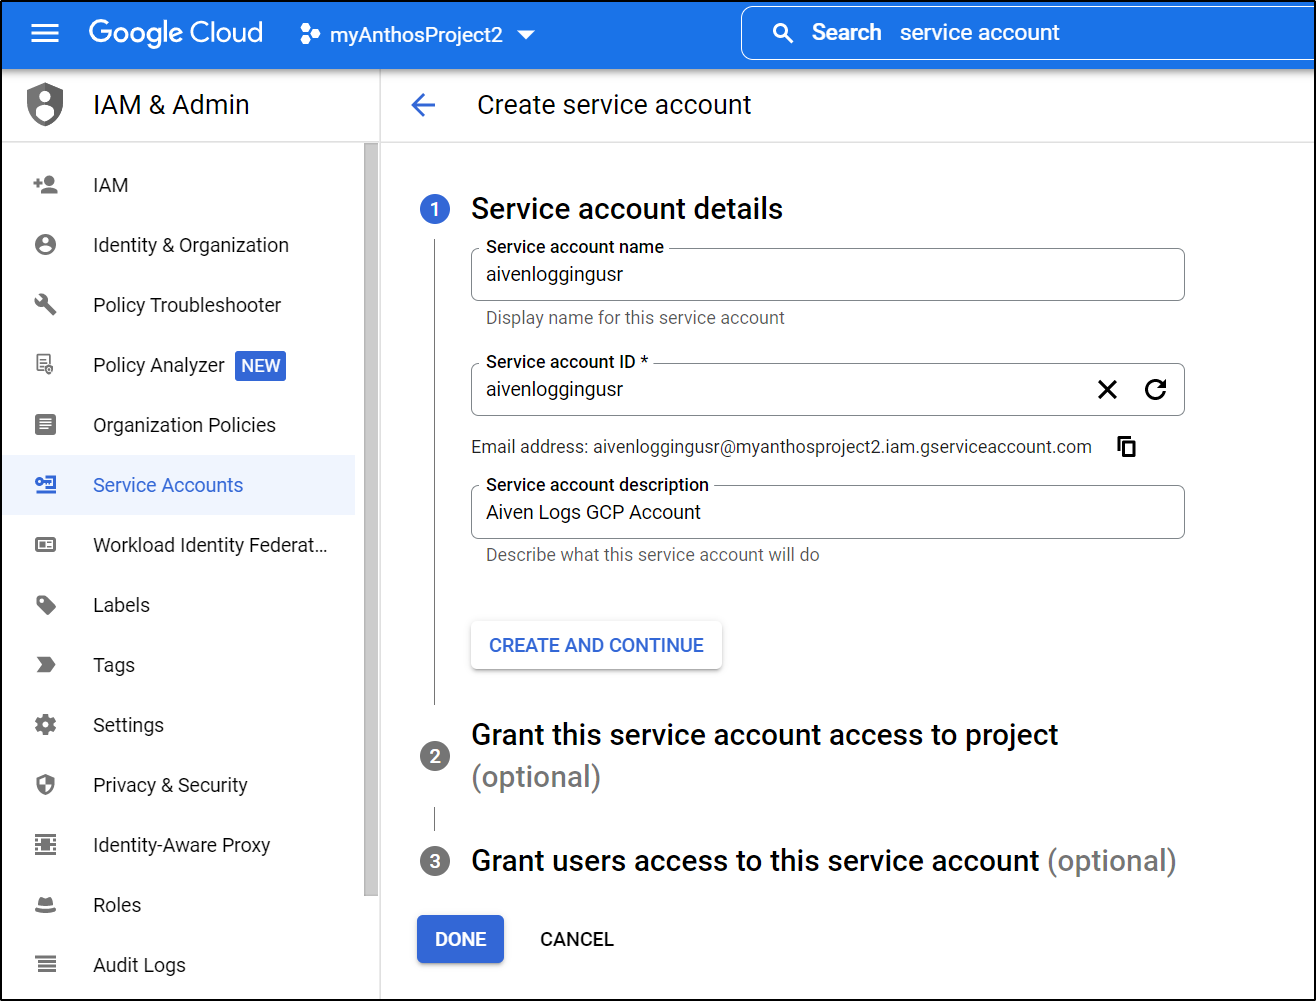Select Service Accounts in the sidebar
This screenshot has height=1001, width=1316.
[x=179, y=485]
